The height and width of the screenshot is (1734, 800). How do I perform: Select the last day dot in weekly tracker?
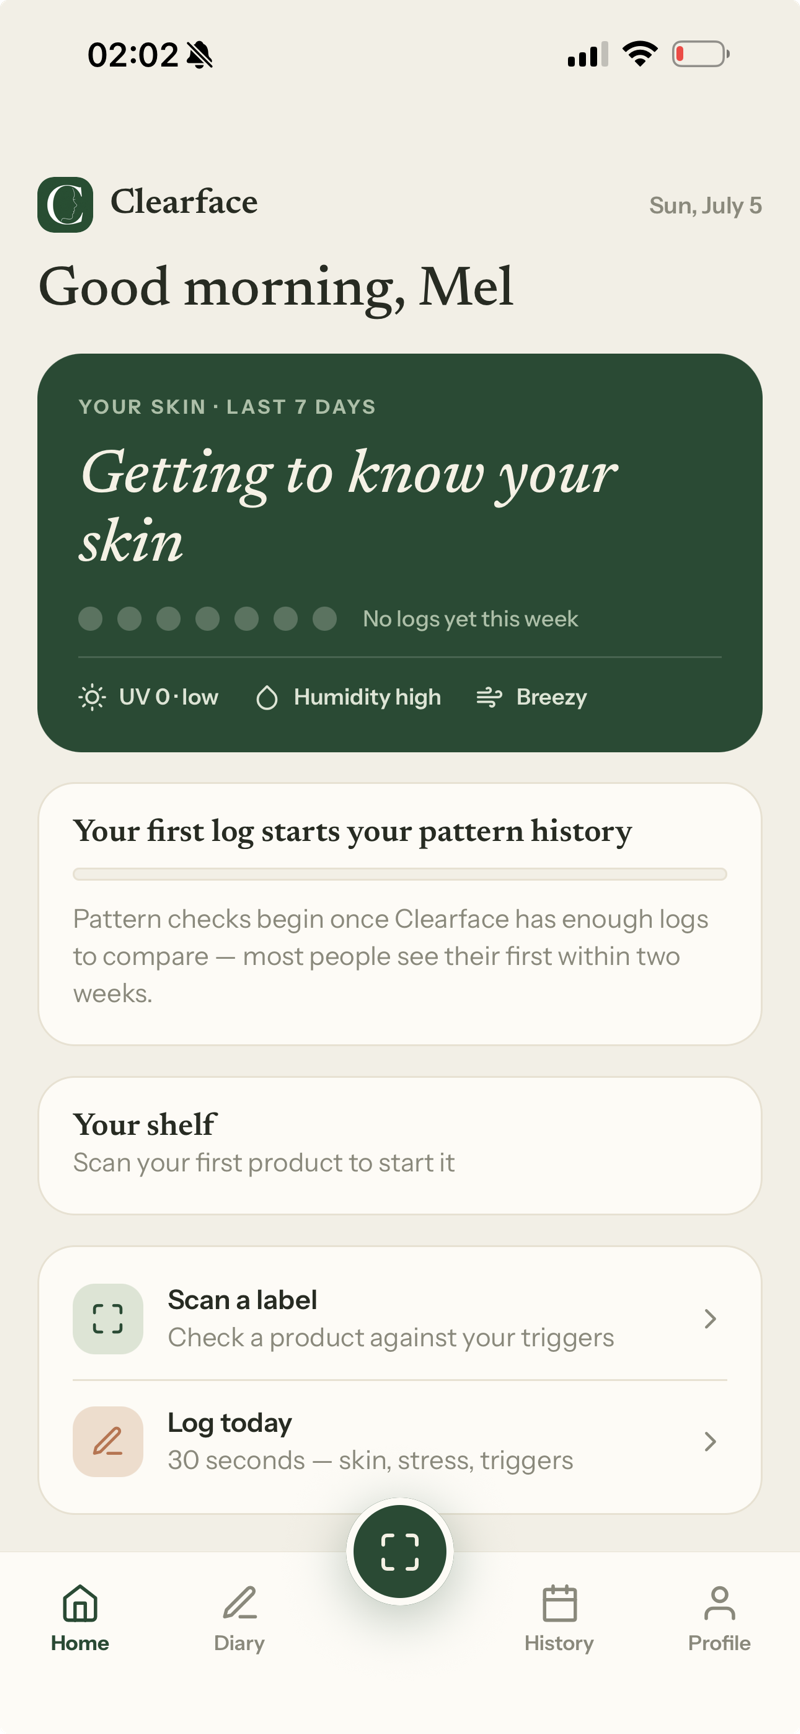click(x=325, y=618)
